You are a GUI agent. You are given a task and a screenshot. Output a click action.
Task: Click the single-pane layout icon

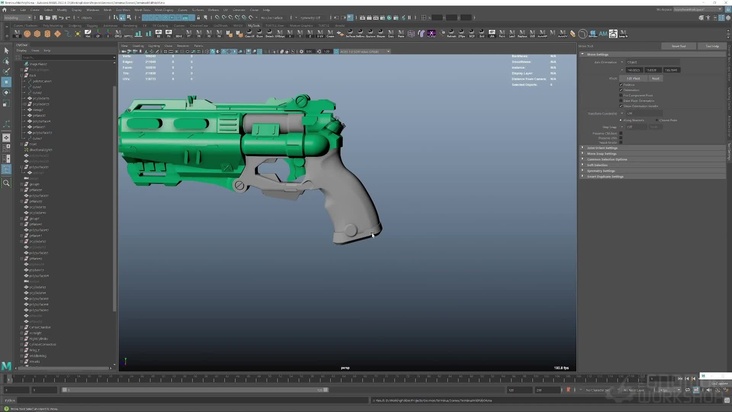(x=6, y=138)
